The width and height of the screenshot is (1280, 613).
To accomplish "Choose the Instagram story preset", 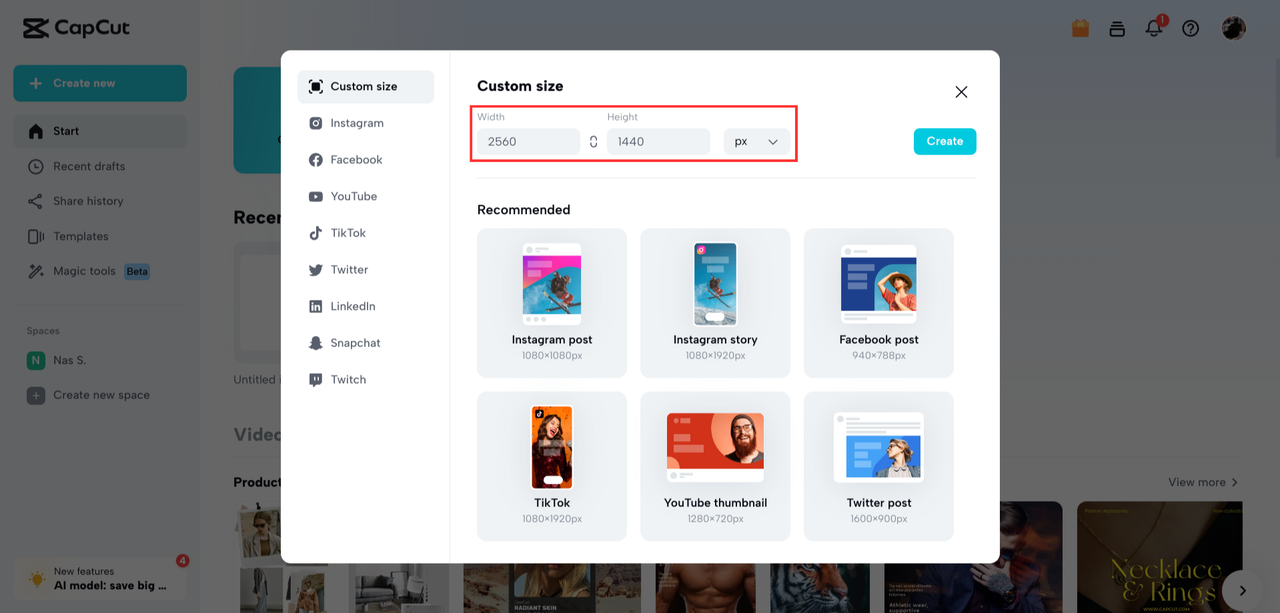I will pyautogui.click(x=715, y=303).
